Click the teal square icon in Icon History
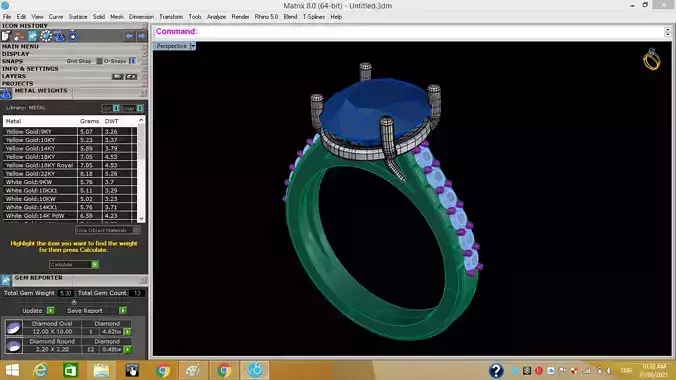Screen dimensions: 676x380 point(33,36)
